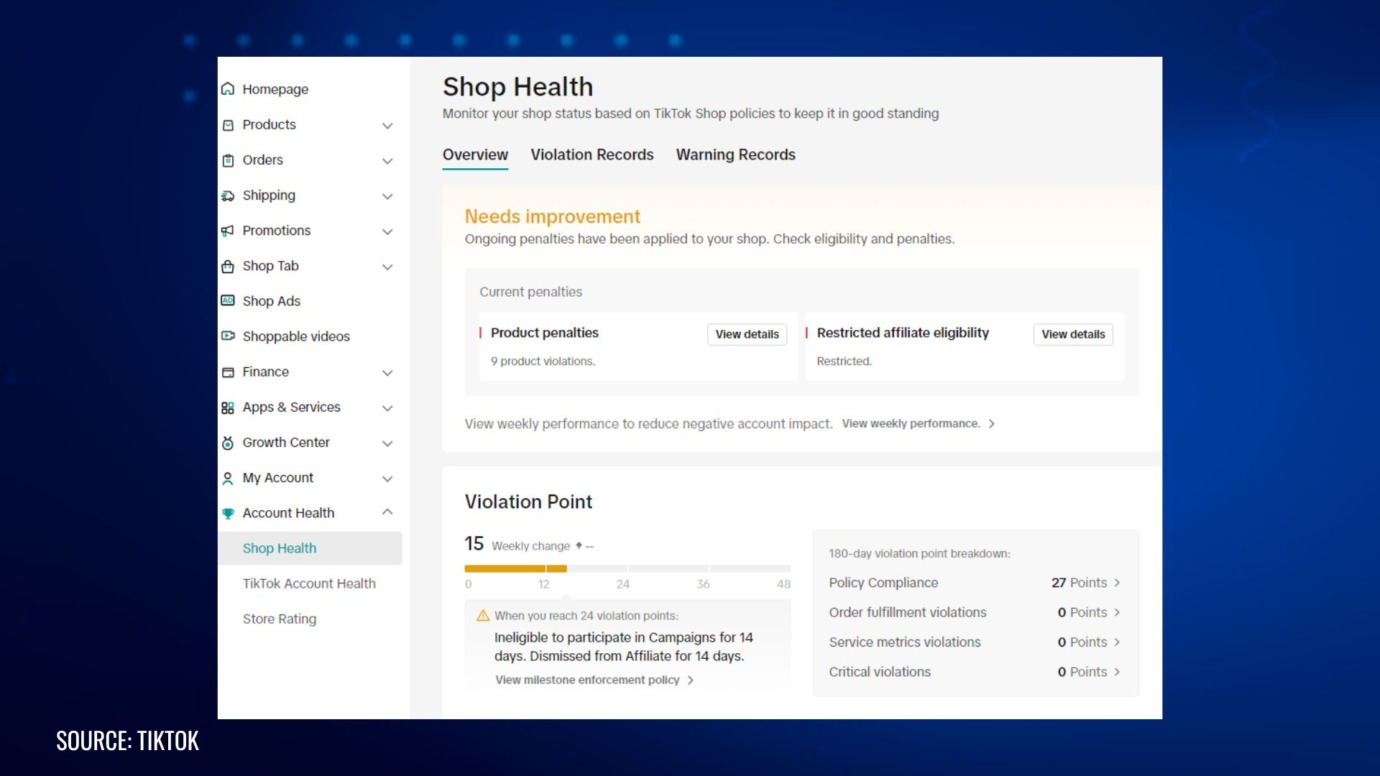Image resolution: width=1380 pixels, height=776 pixels.
Task: Click the Finance card icon
Action: (x=228, y=372)
